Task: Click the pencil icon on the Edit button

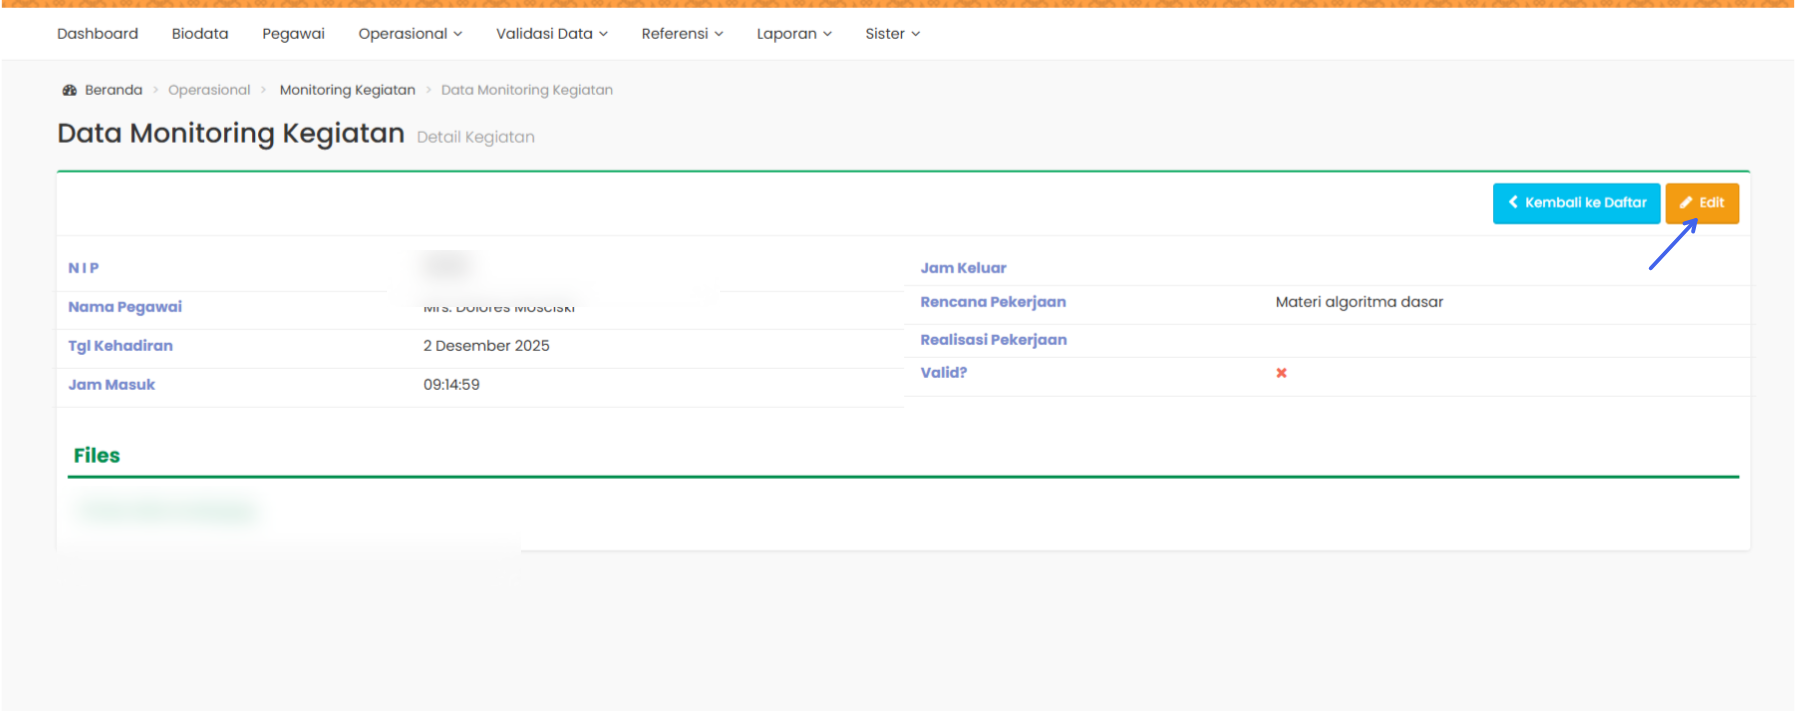Action: coord(1686,203)
